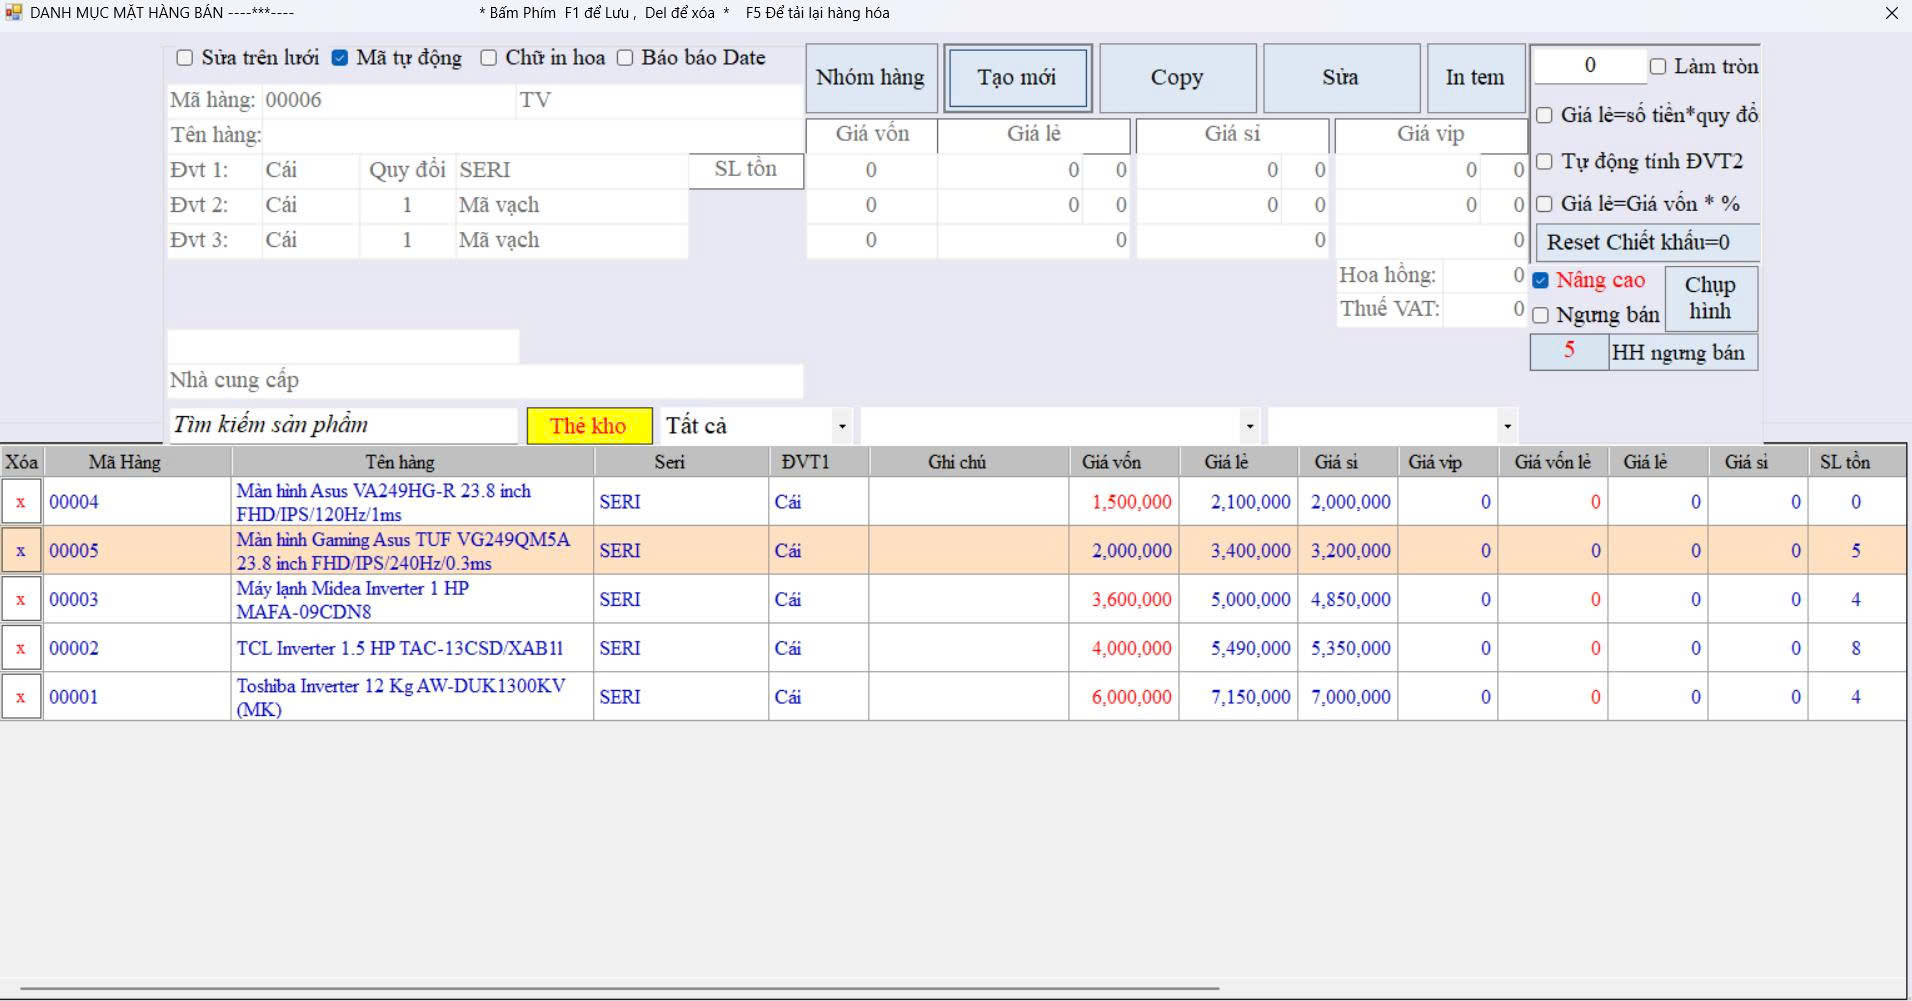Click the 'SL tồn' grid column header
The height and width of the screenshot is (1001, 1912).
point(1844,462)
